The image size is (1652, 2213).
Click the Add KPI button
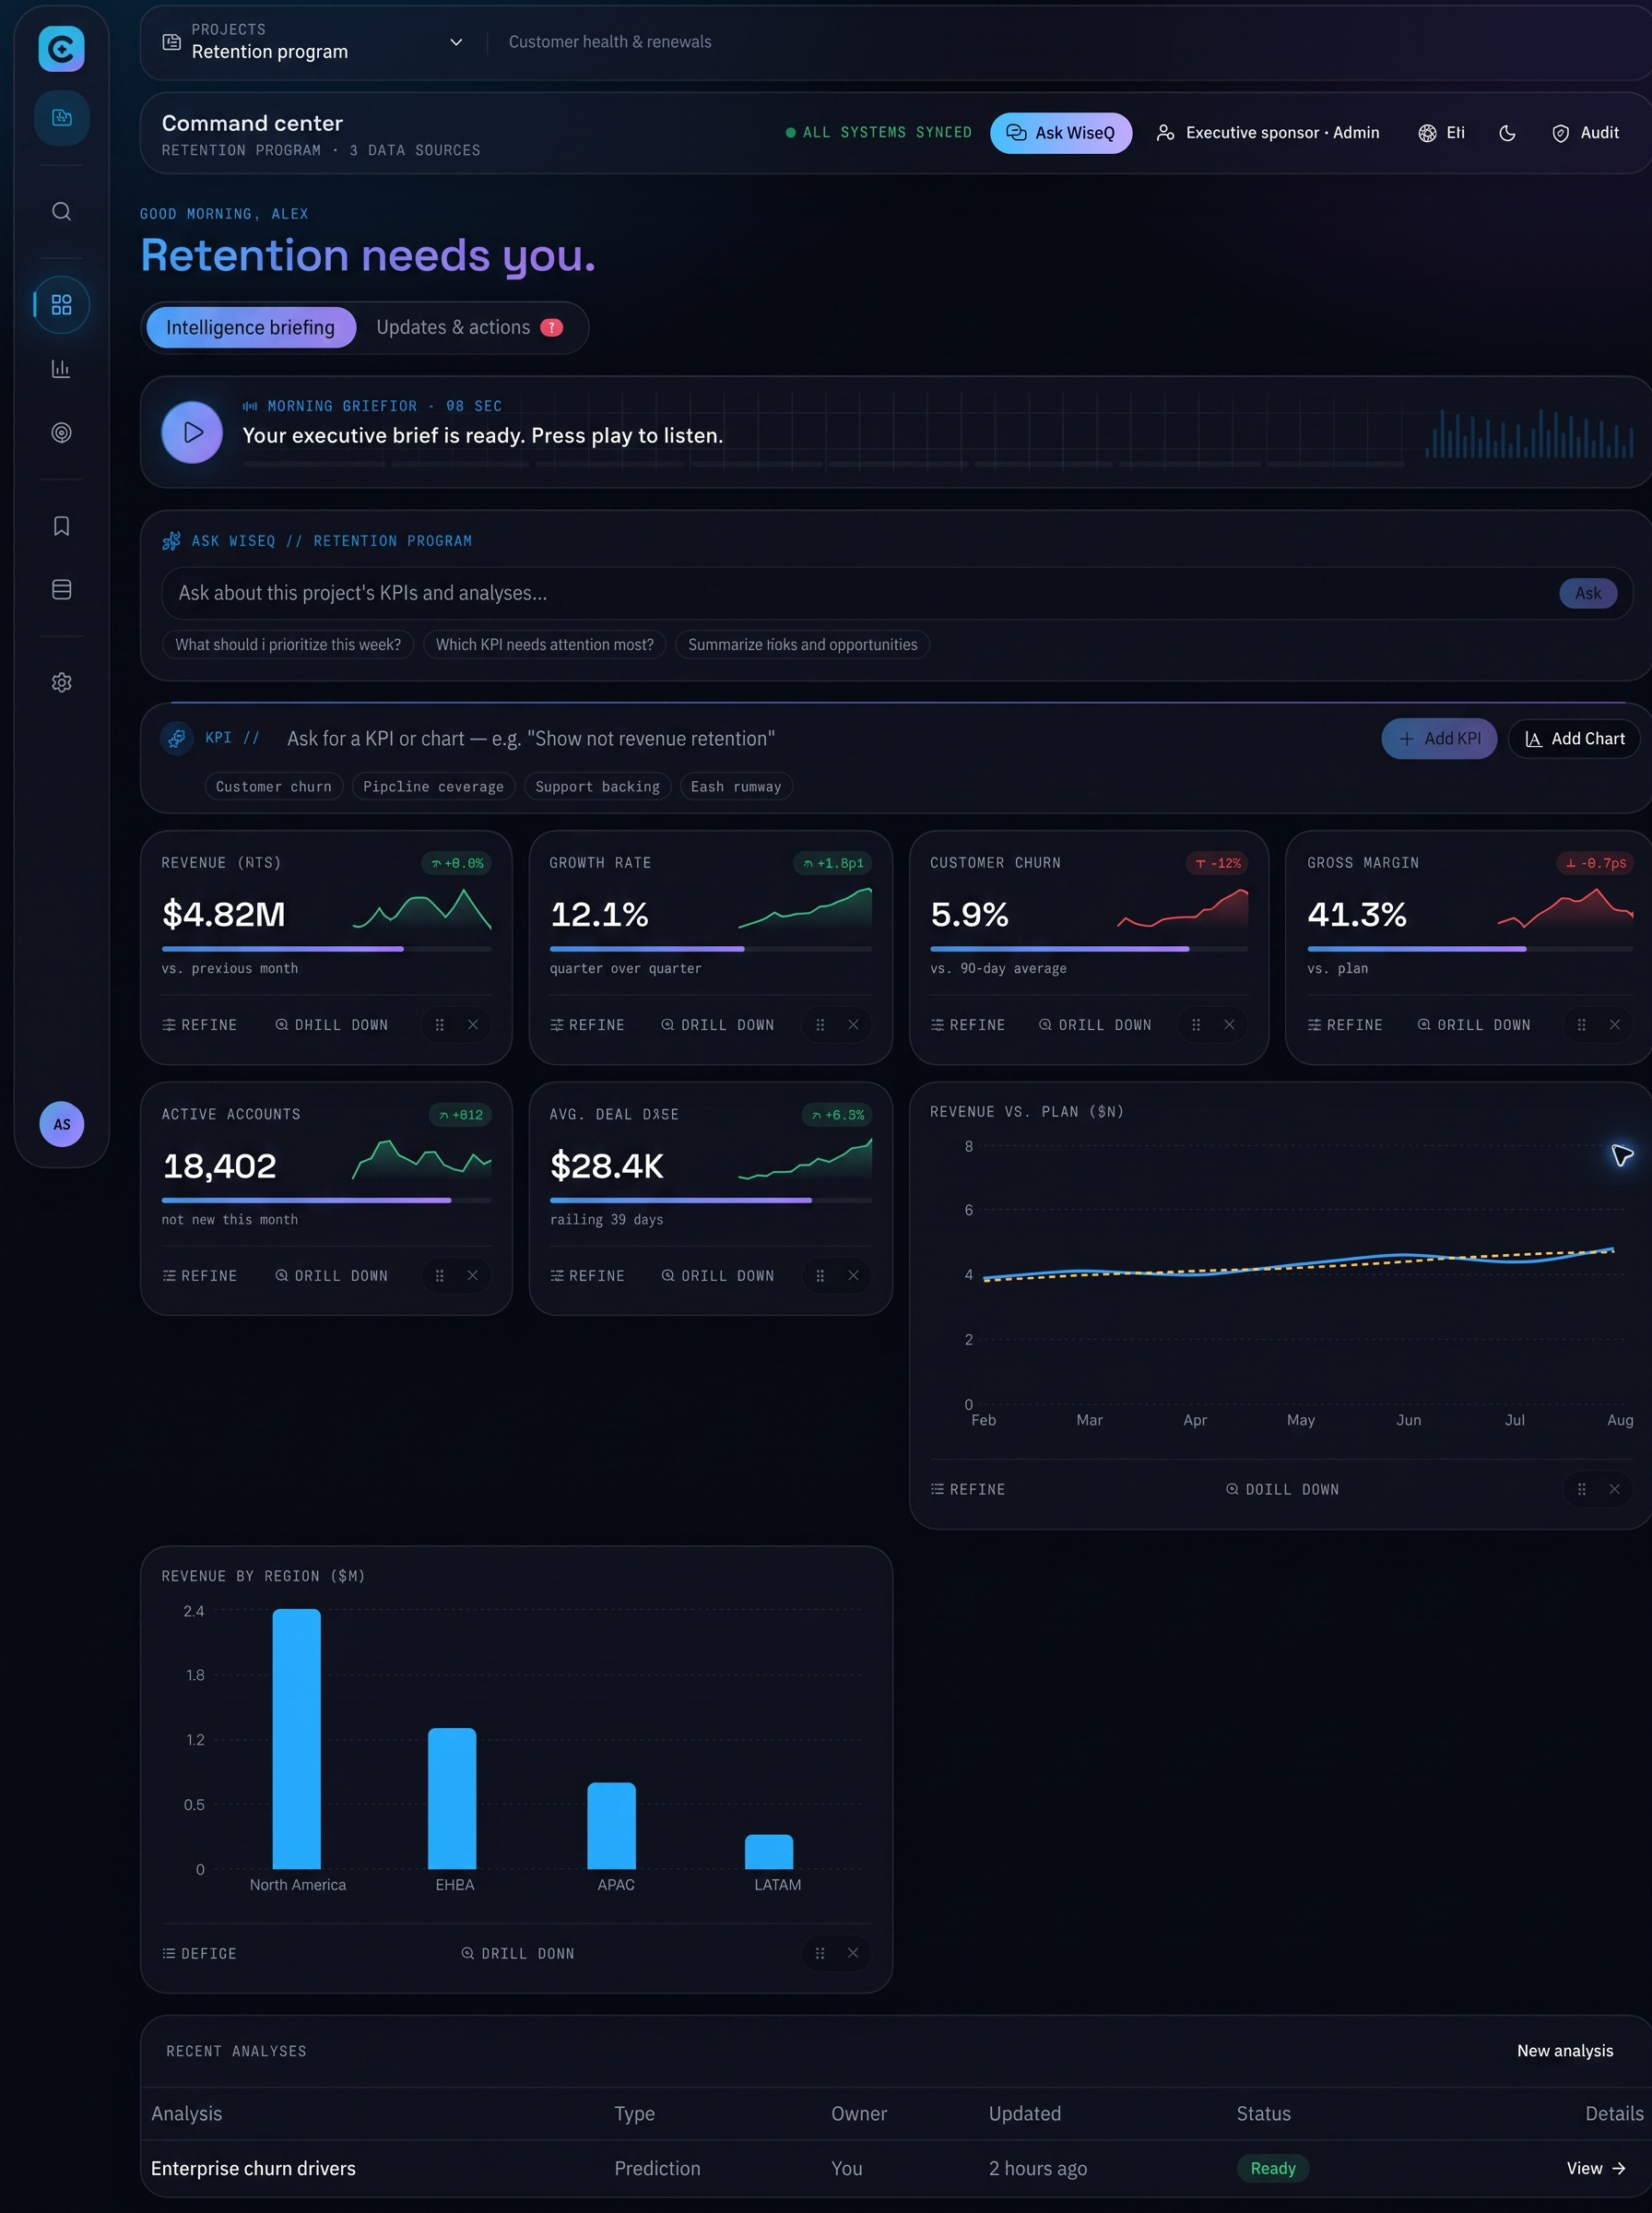pos(1439,738)
